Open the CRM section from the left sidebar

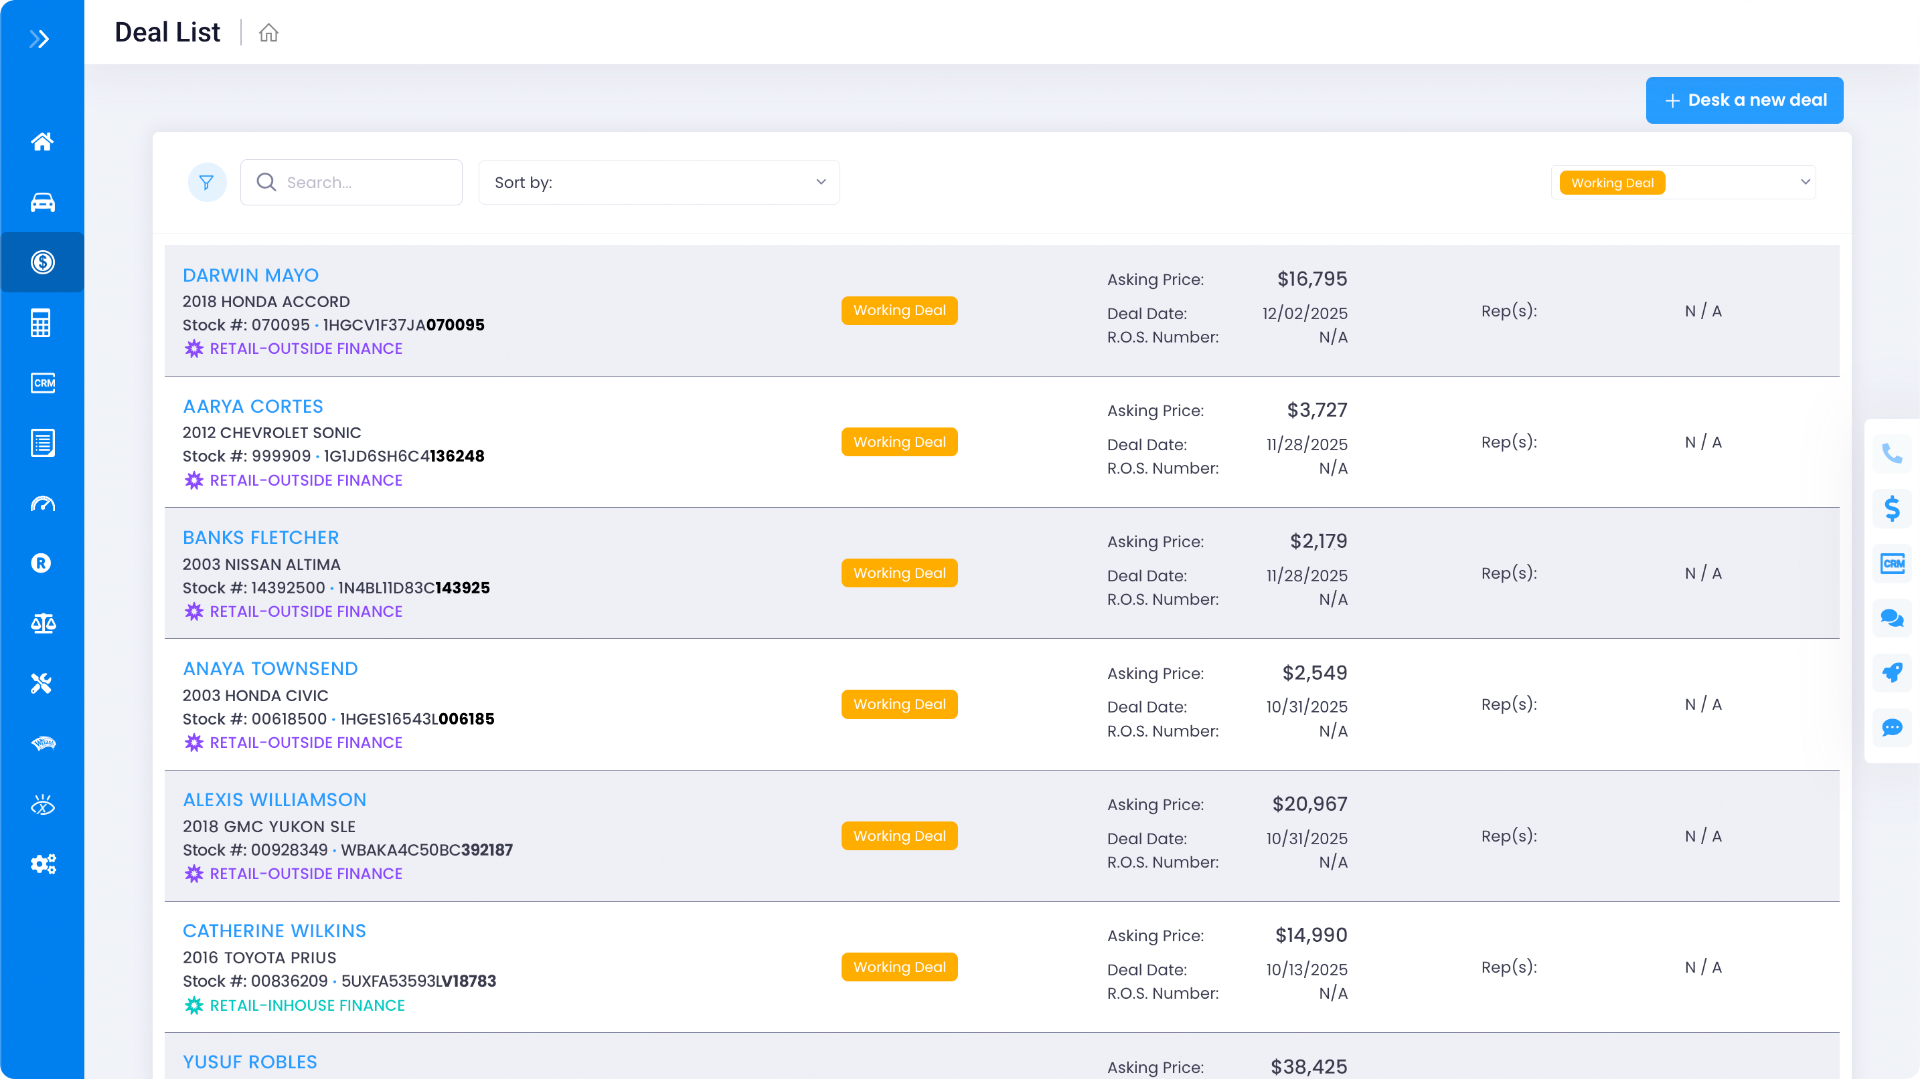(x=42, y=382)
